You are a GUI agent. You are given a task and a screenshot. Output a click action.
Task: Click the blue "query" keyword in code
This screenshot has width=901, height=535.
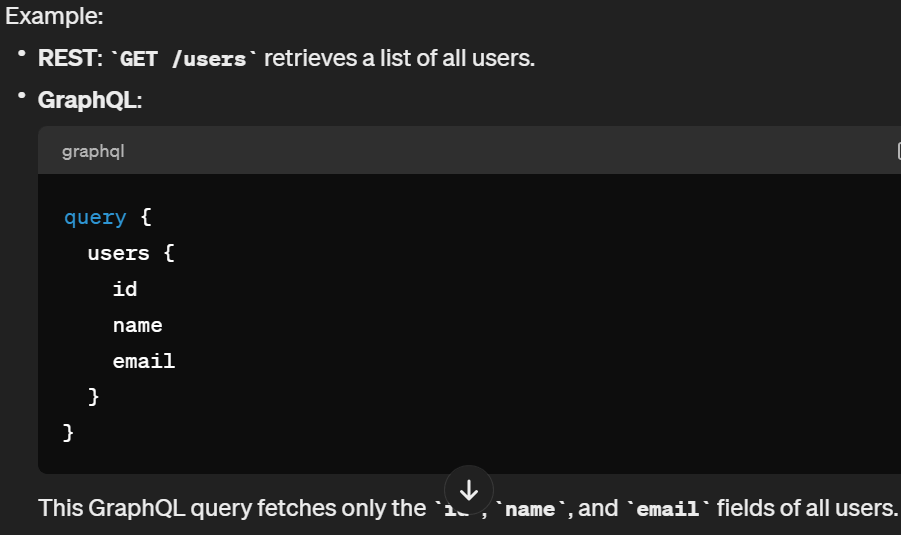point(95,217)
